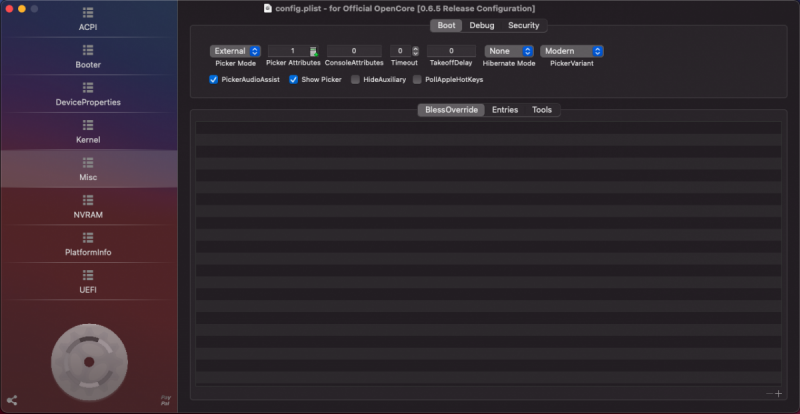Open the ACPI section in the sidebar

pyautogui.click(x=88, y=19)
